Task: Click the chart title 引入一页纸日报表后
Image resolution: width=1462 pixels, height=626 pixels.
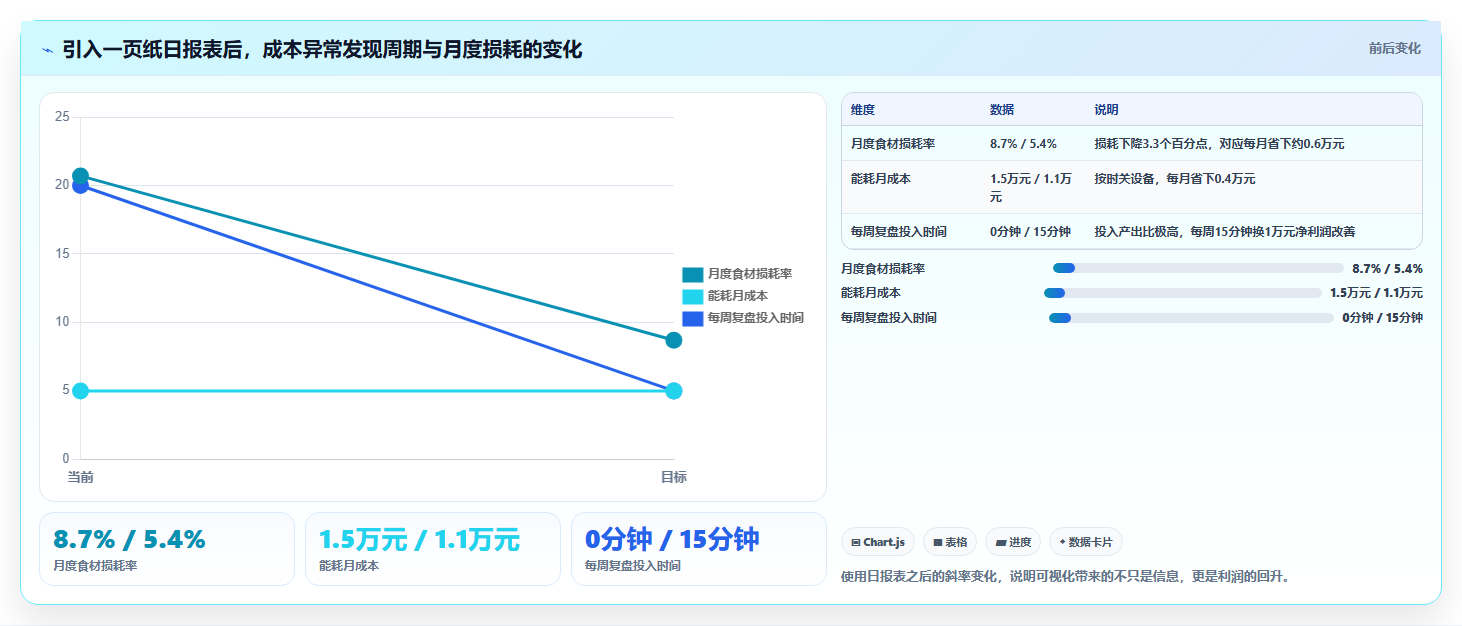Action: click(322, 49)
